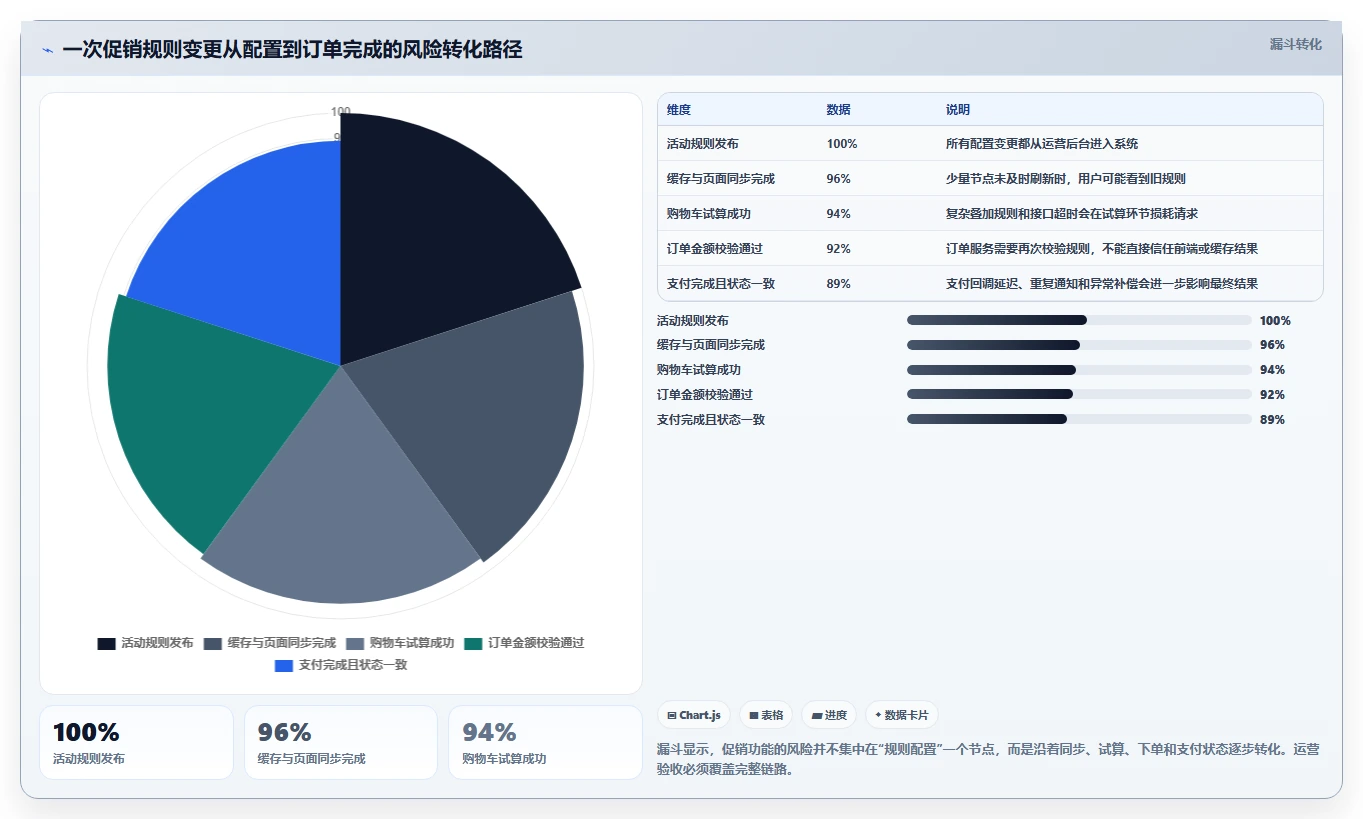Toggle 缓存与页面同步完成 legend swatch

(x=213, y=644)
